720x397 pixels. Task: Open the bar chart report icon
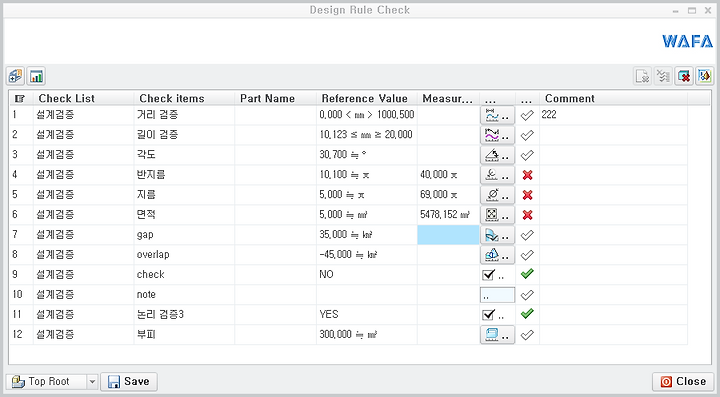(36, 76)
